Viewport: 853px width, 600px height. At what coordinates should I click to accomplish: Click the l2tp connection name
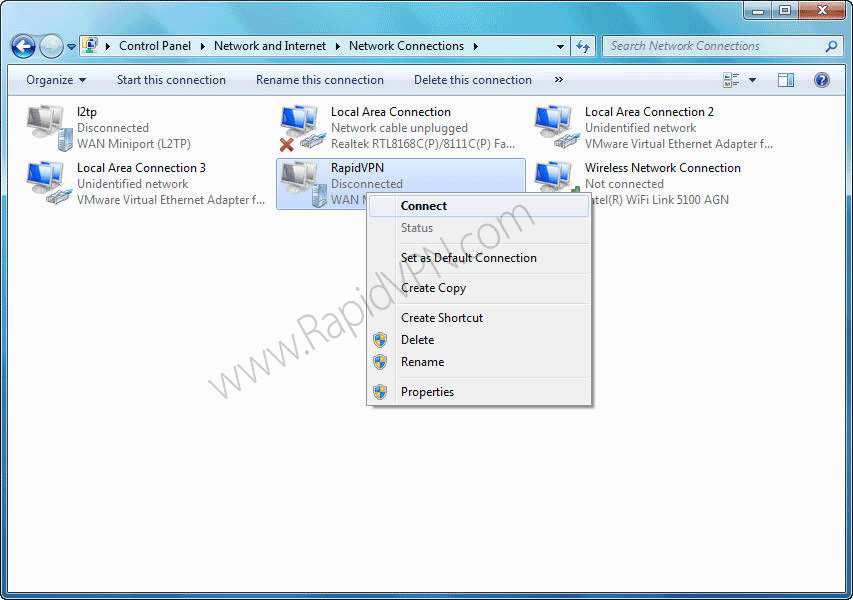(86, 112)
